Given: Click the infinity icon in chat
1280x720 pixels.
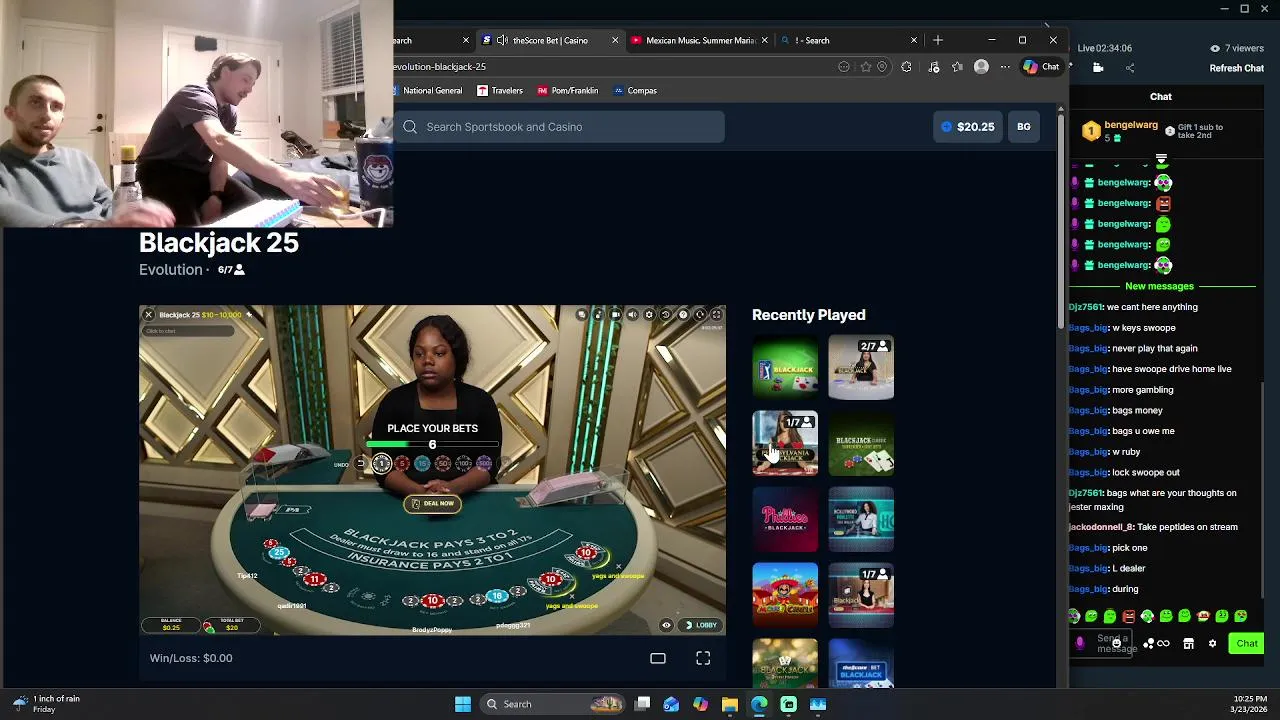Looking at the screenshot, I should click(1163, 643).
